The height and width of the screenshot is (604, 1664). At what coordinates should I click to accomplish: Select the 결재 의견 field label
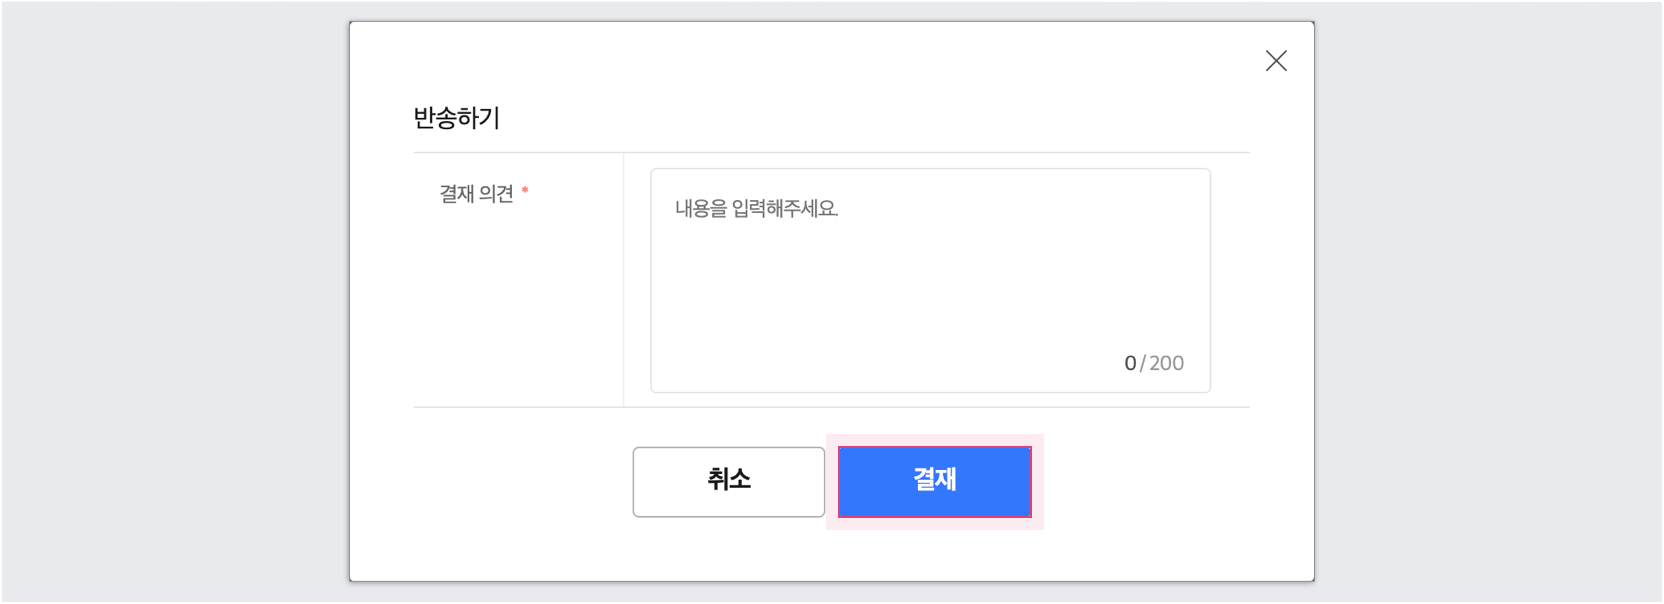pyautogui.click(x=476, y=194)
